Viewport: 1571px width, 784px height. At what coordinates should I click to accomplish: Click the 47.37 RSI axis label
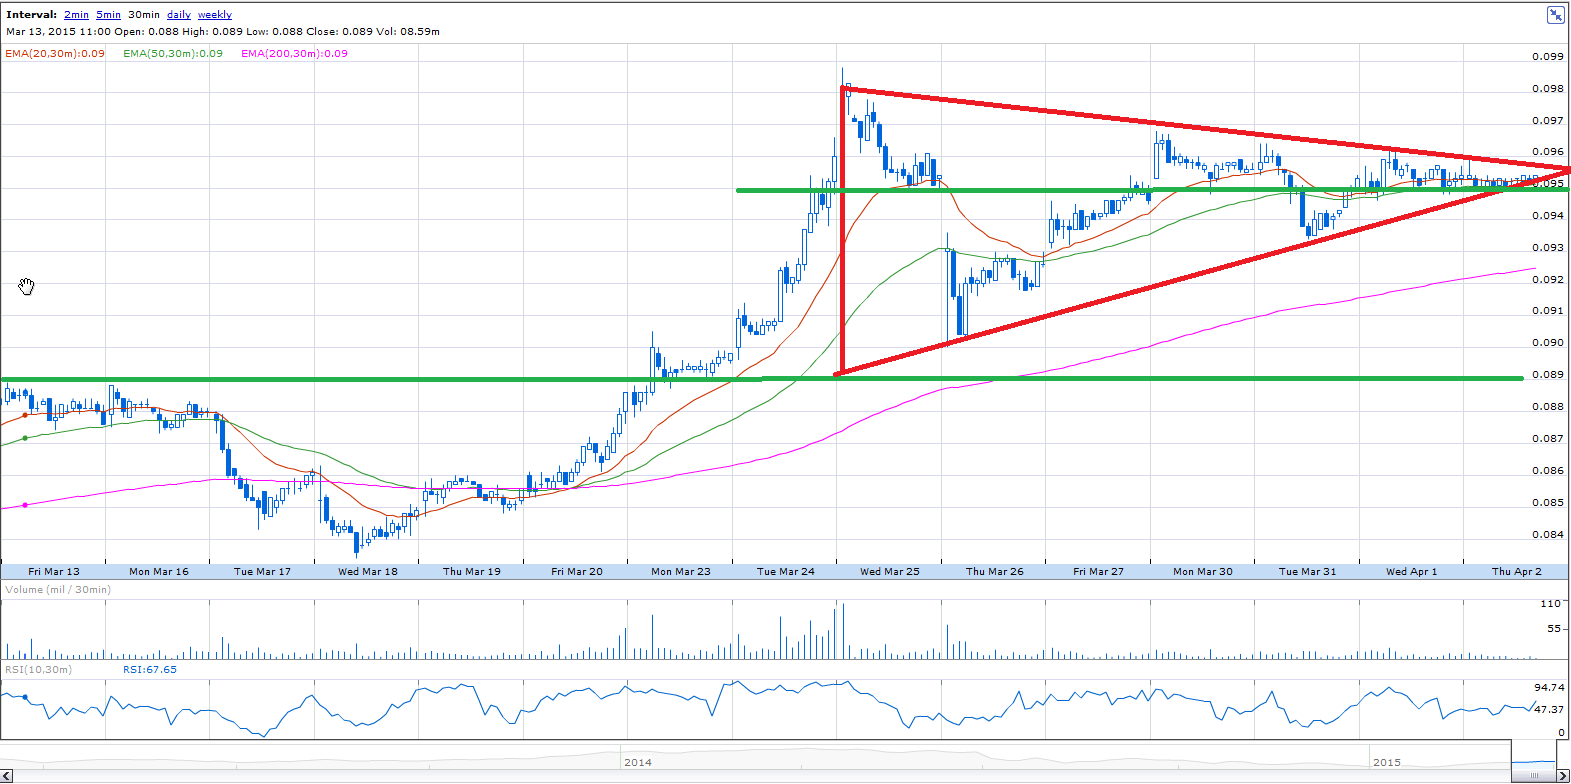click(1549, 710)
